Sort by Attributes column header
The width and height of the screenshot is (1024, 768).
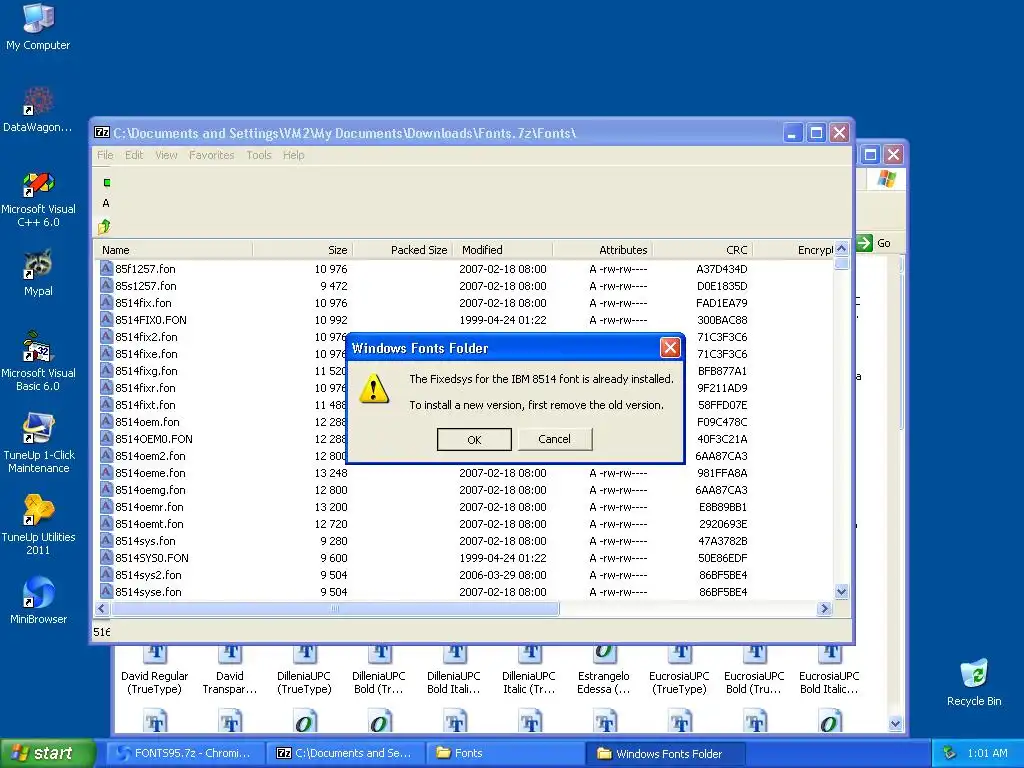tap(603, 249)
